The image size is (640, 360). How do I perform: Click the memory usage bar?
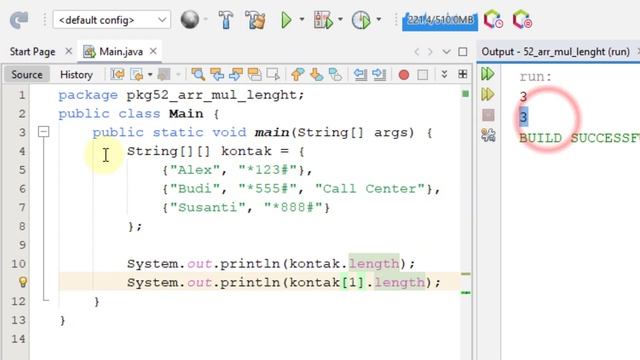[x=440, y=20]
